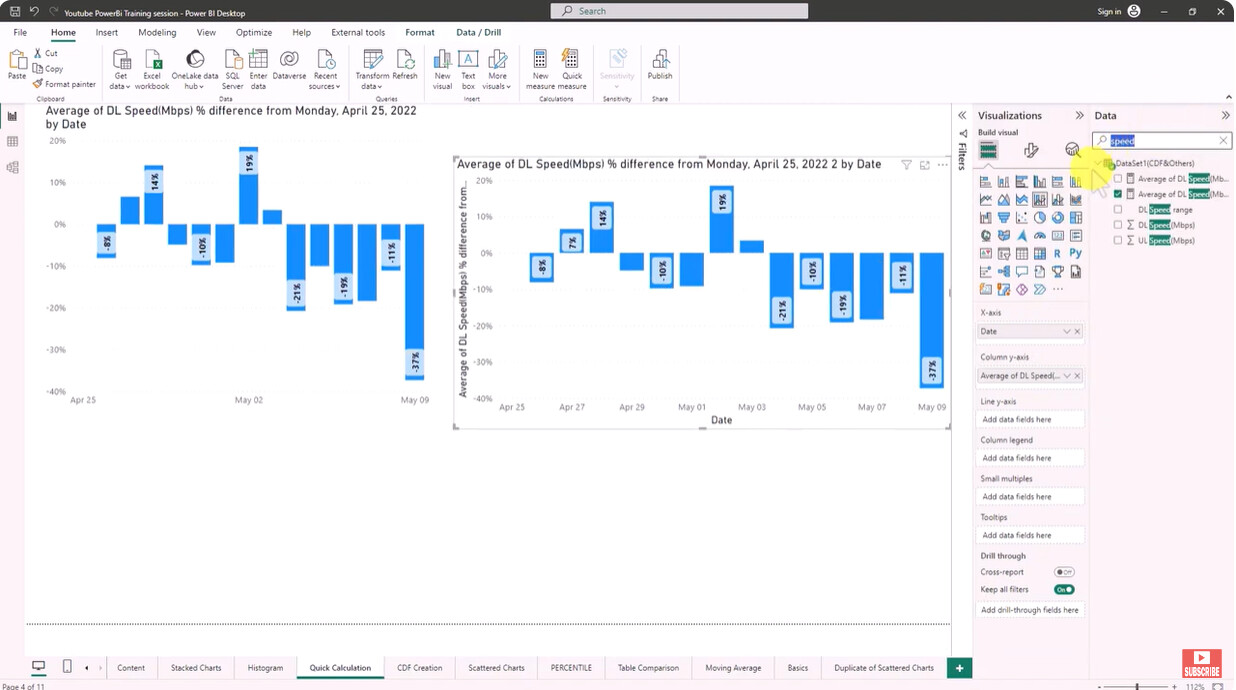Select the Scatter chart visual
Screen dimensions: 1236x690
pyautogui.click(x=1020, y=218)
